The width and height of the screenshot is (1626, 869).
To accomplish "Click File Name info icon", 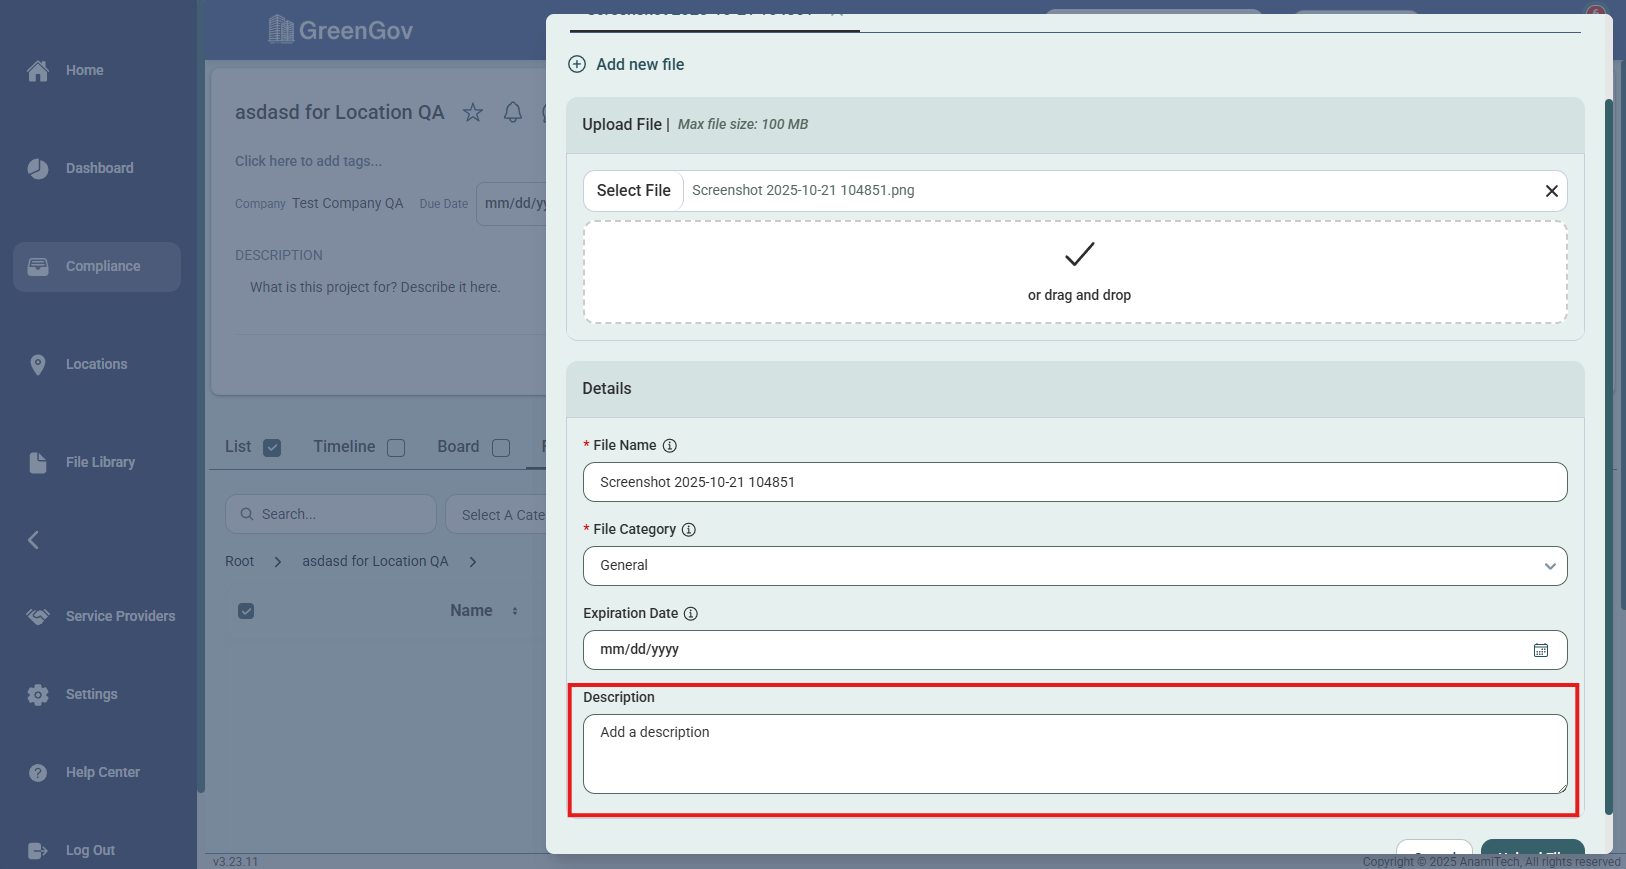I will coord(670,446).
